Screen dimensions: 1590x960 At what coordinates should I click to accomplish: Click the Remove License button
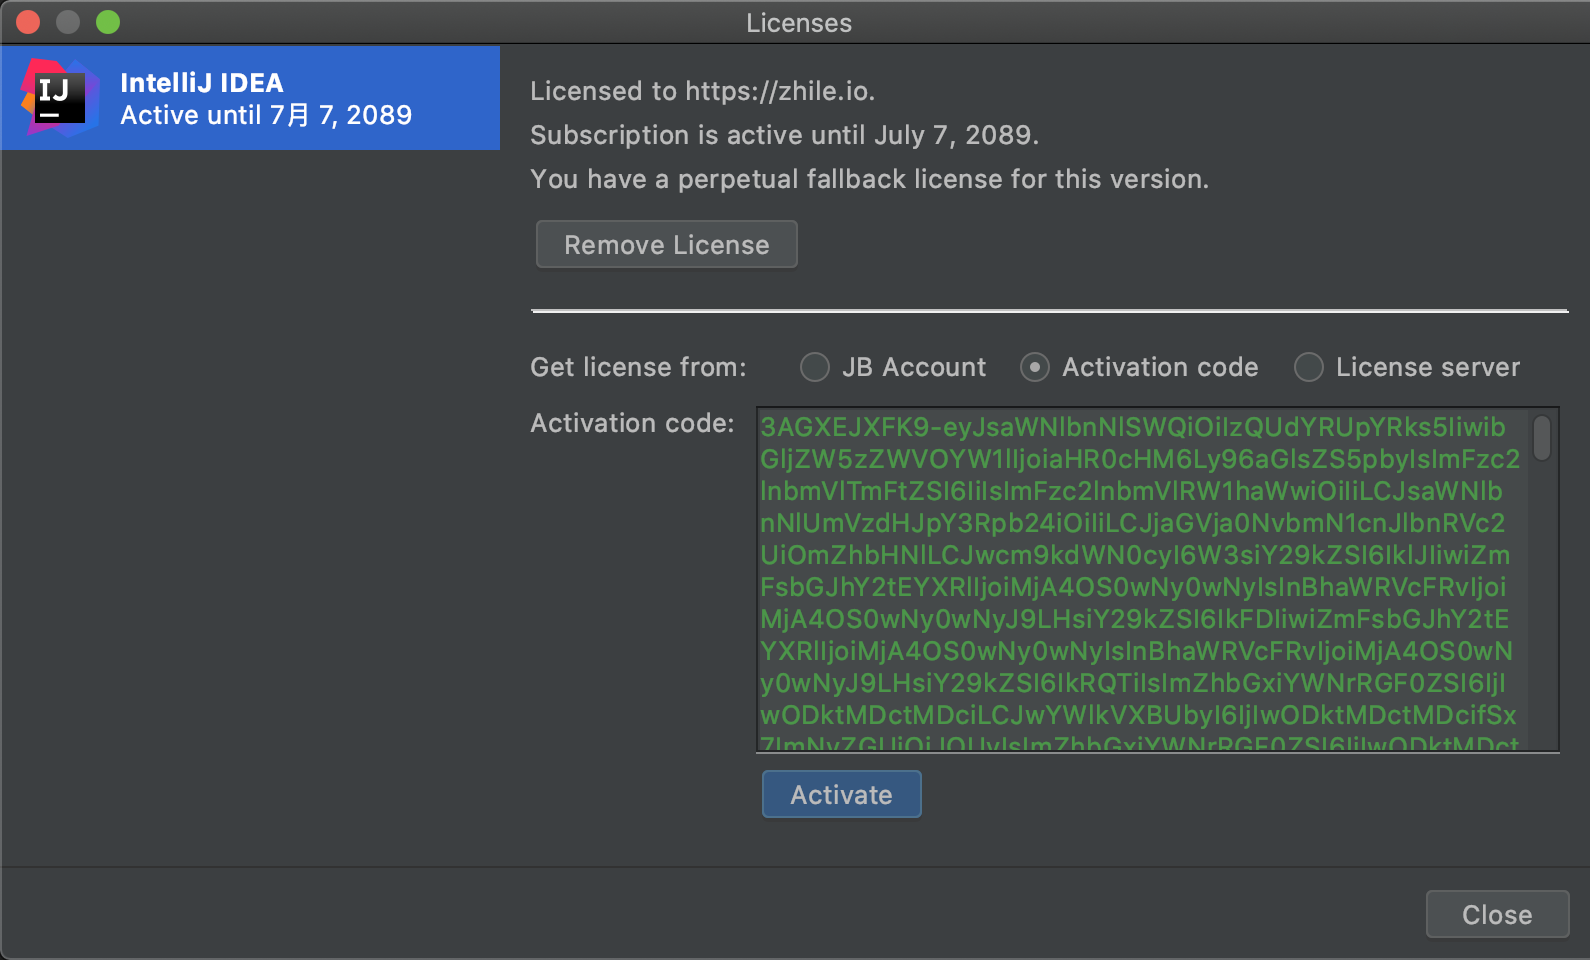click(666, 245)
